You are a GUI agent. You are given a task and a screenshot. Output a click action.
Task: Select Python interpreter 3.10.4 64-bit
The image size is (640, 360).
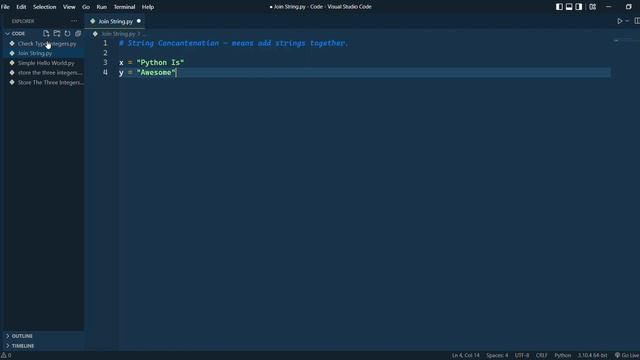[x=592, y=356]
